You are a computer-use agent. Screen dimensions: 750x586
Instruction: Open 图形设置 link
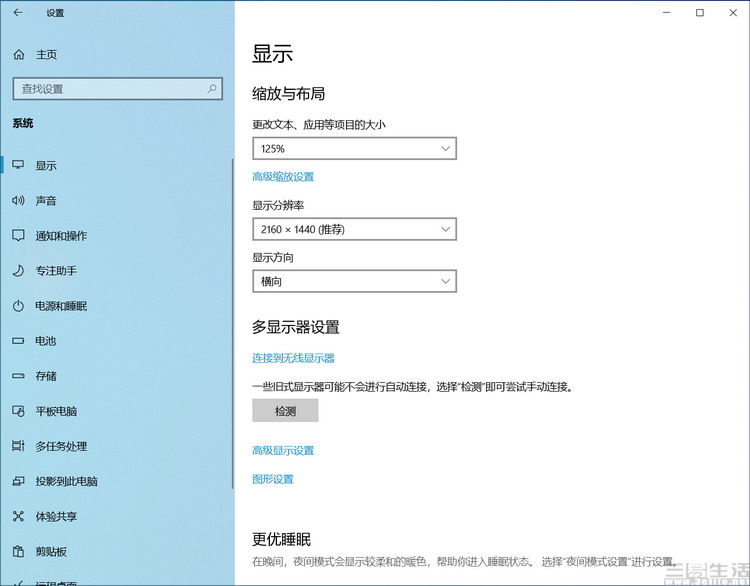[x=273, y=479]
